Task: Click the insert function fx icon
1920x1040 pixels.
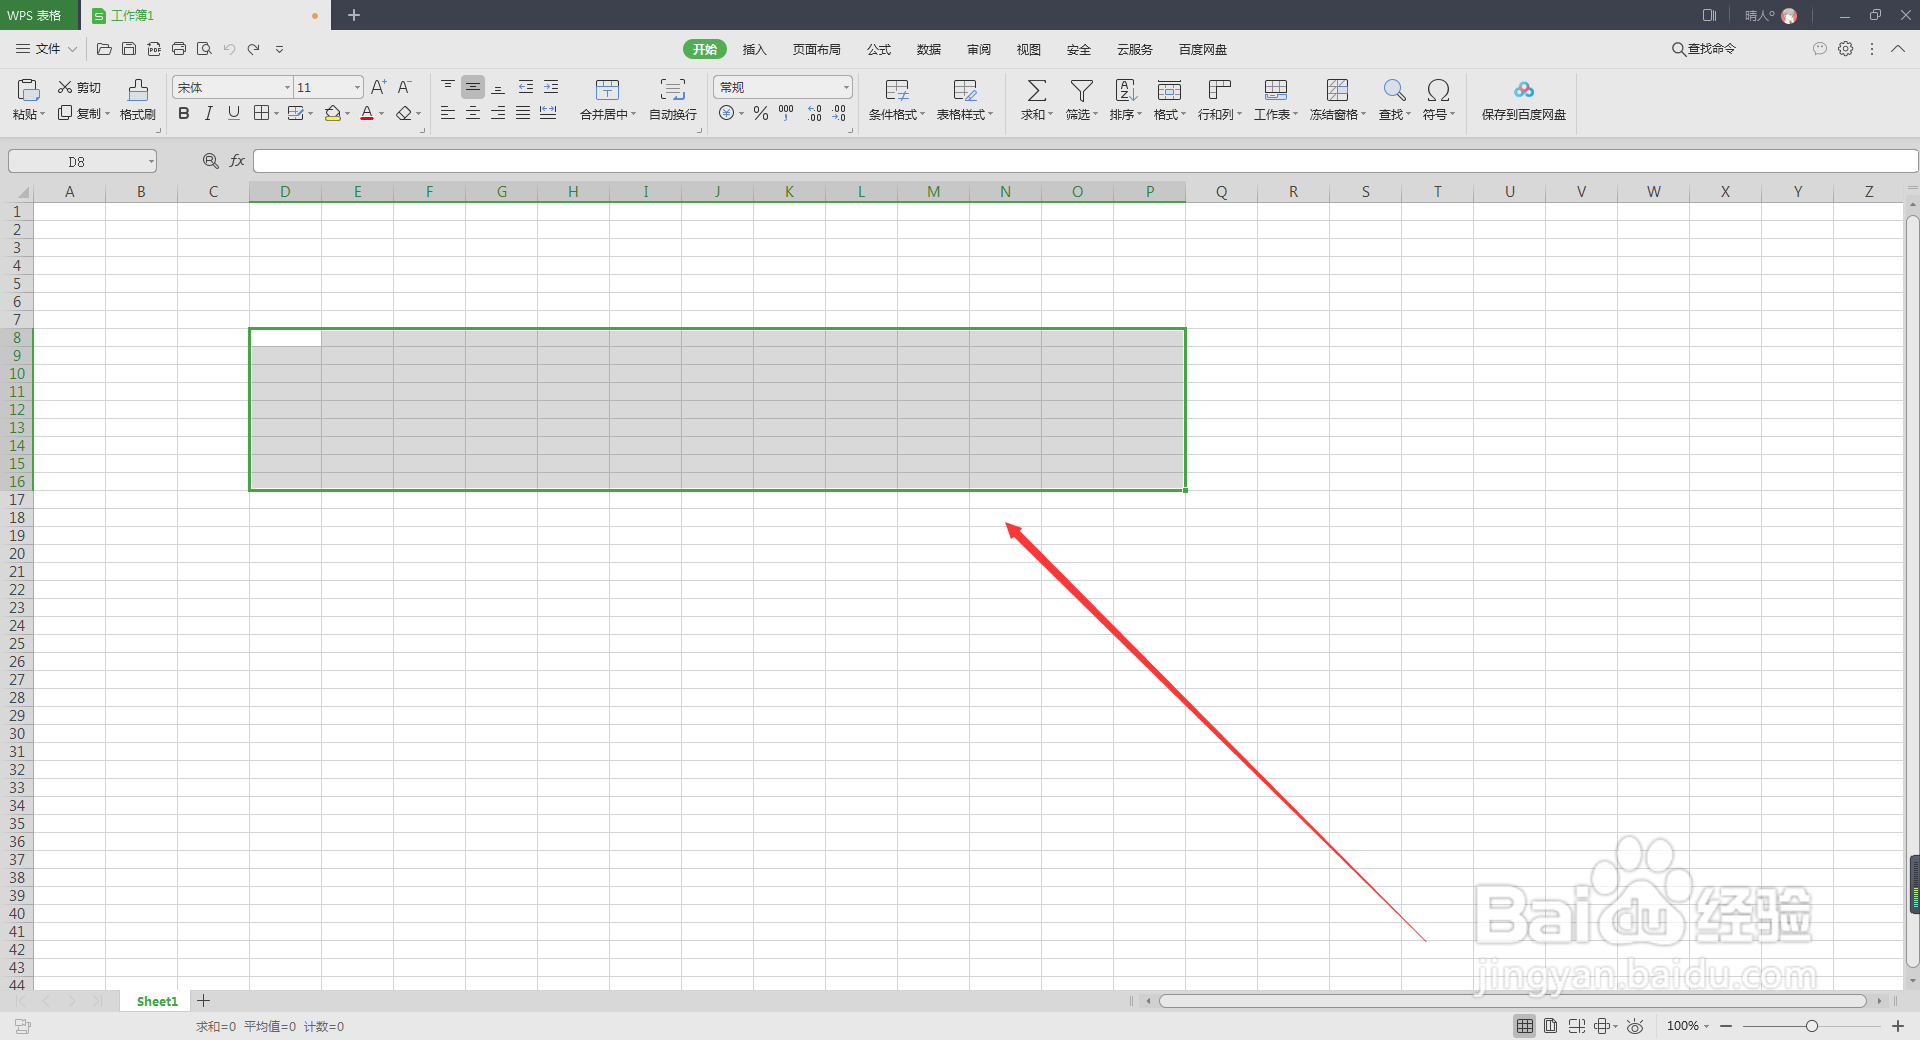Action: point(237,160)
